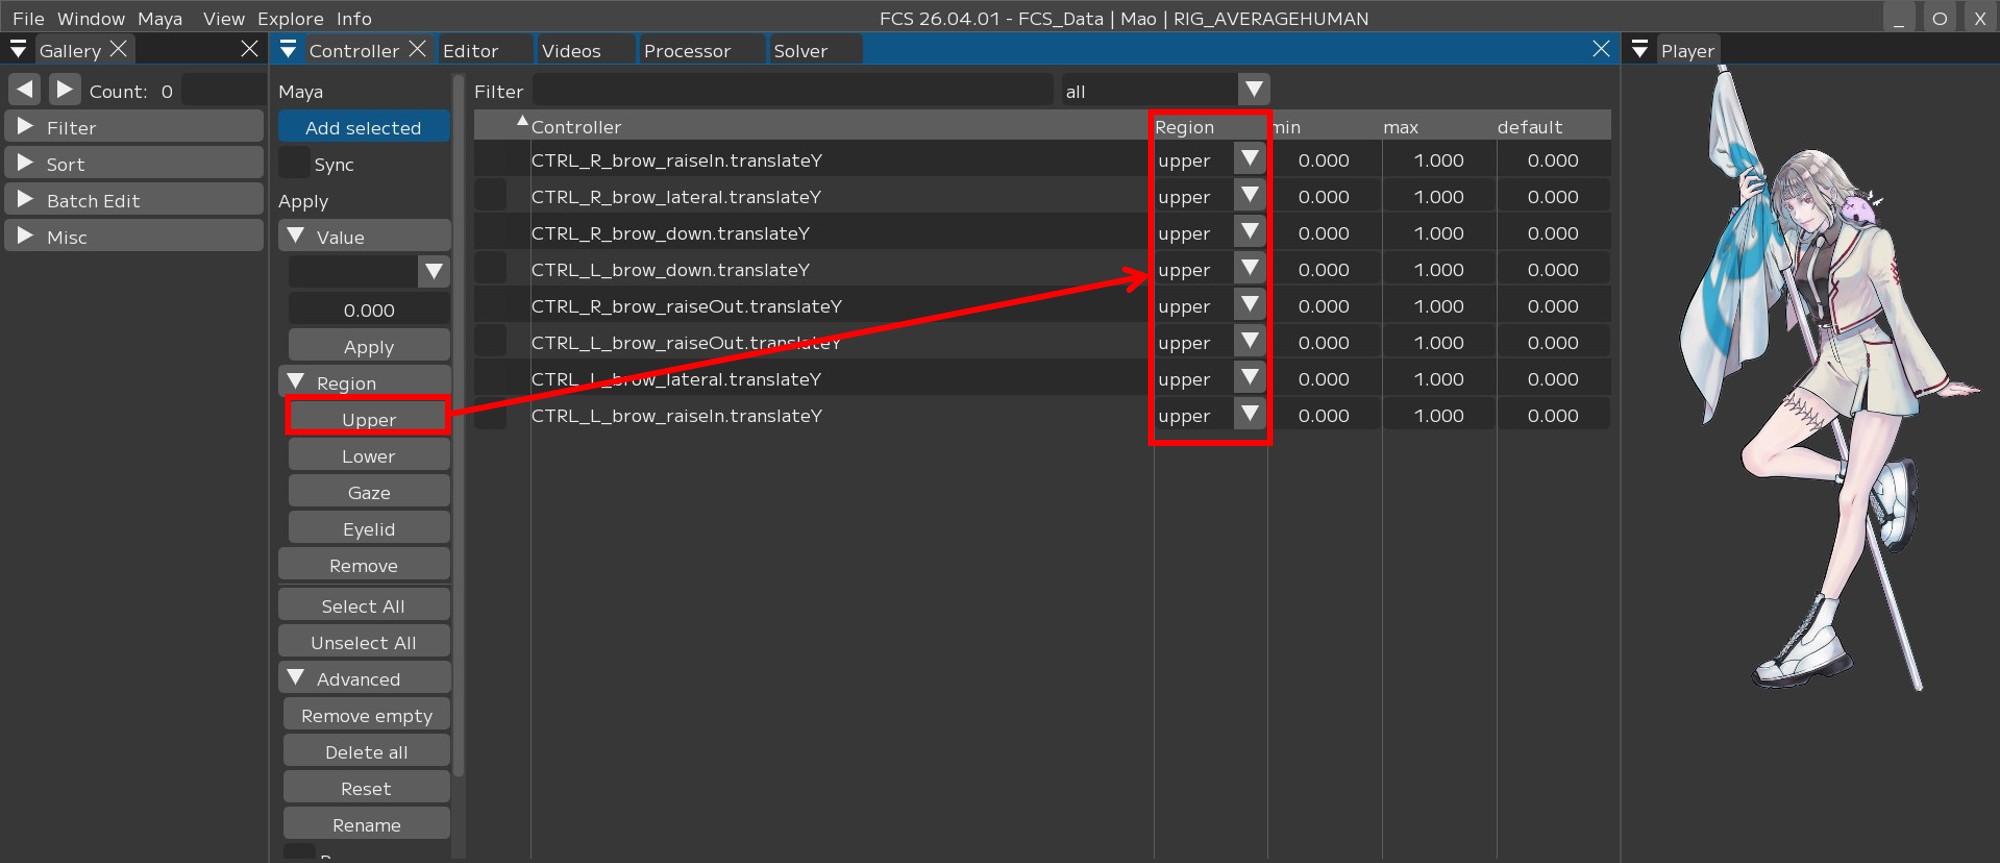Viewport: 2000px width, 863px height.
Task: Open the Player panel menu triangle icon
Action: pyautogui.click(x=1640, y=50)
